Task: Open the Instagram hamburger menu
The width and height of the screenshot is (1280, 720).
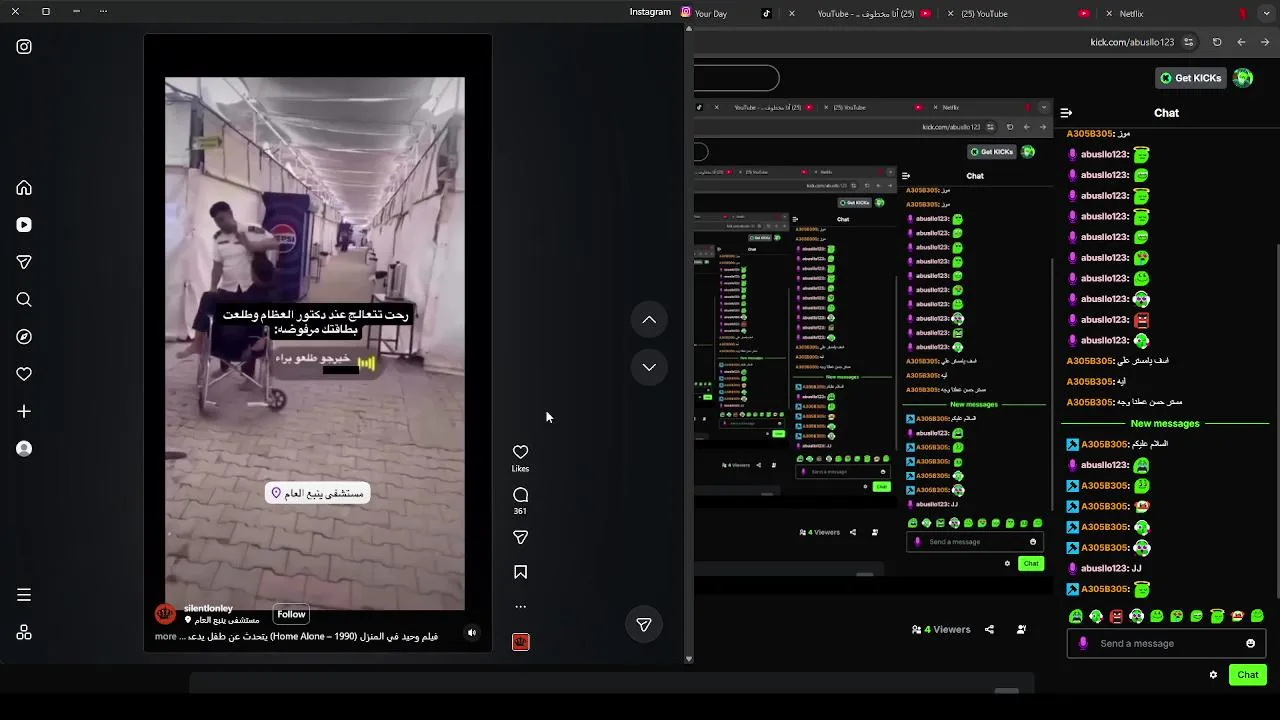Action: (x=24, y=595)
